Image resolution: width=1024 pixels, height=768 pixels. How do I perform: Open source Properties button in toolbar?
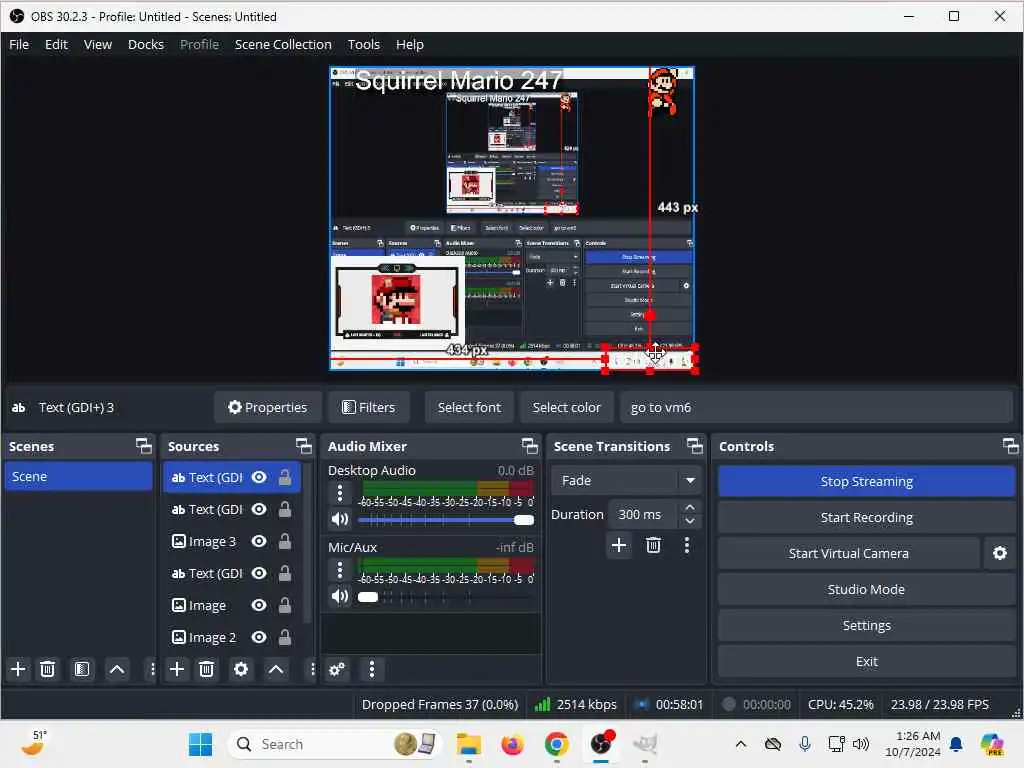point(267,407)
